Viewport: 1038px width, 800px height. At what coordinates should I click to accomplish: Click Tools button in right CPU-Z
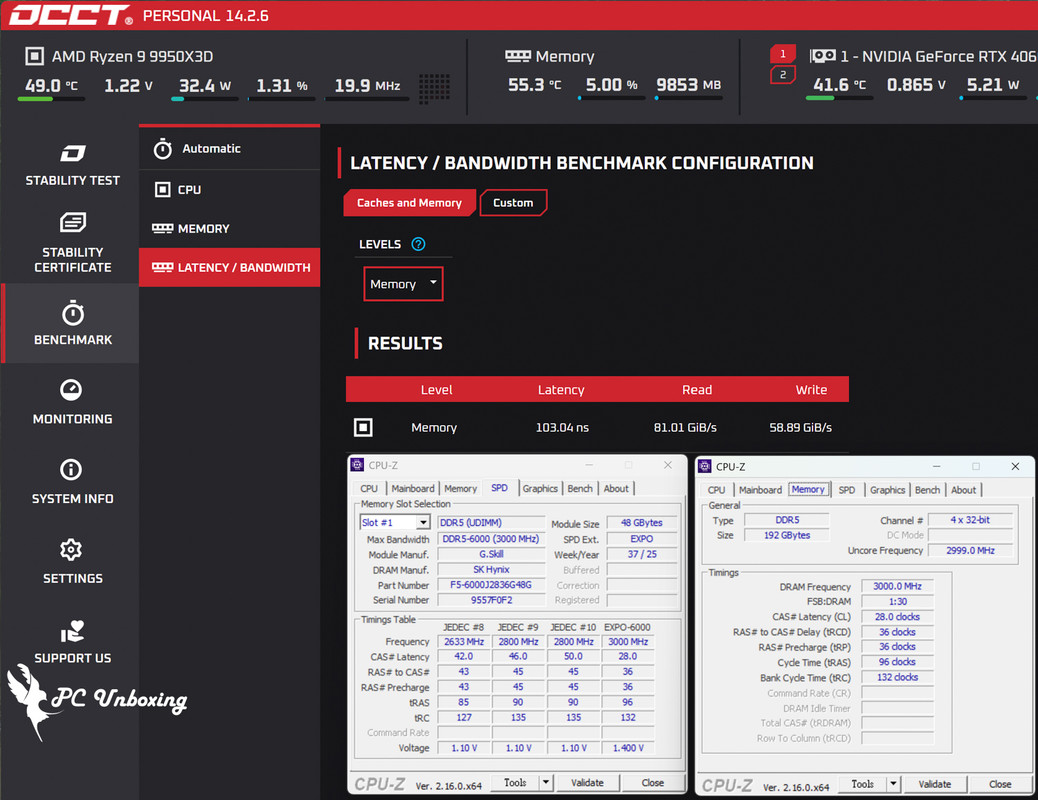point(863,783)
